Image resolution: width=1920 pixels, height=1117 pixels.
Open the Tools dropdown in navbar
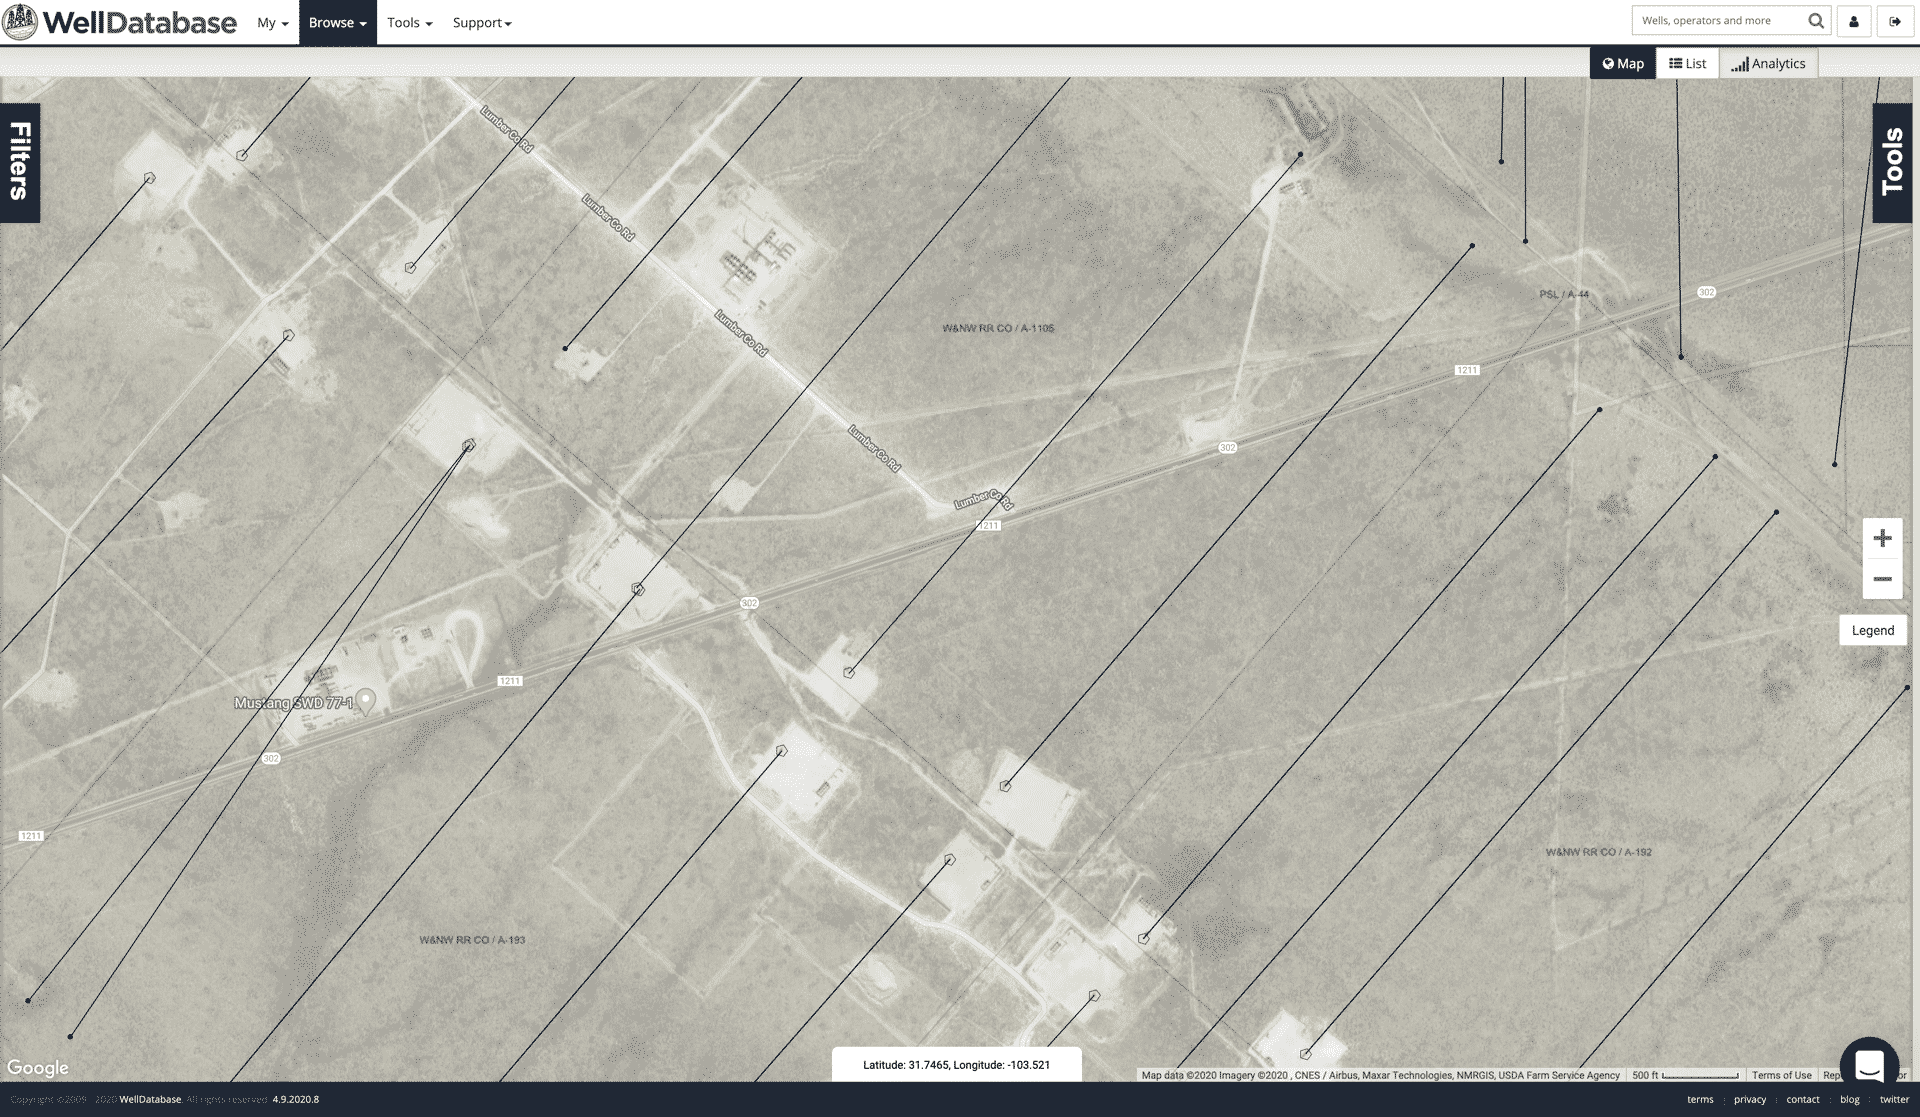click(x=409, y=22)
